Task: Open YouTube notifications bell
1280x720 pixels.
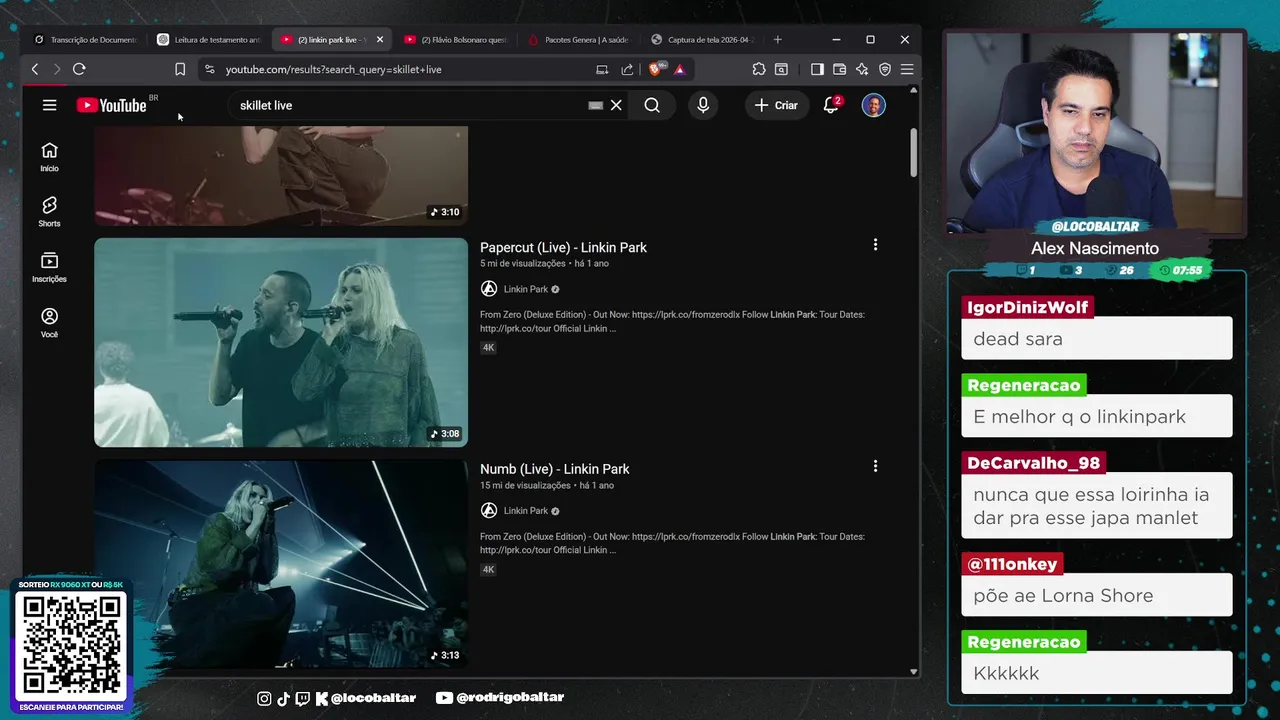Action: point(830,105)
